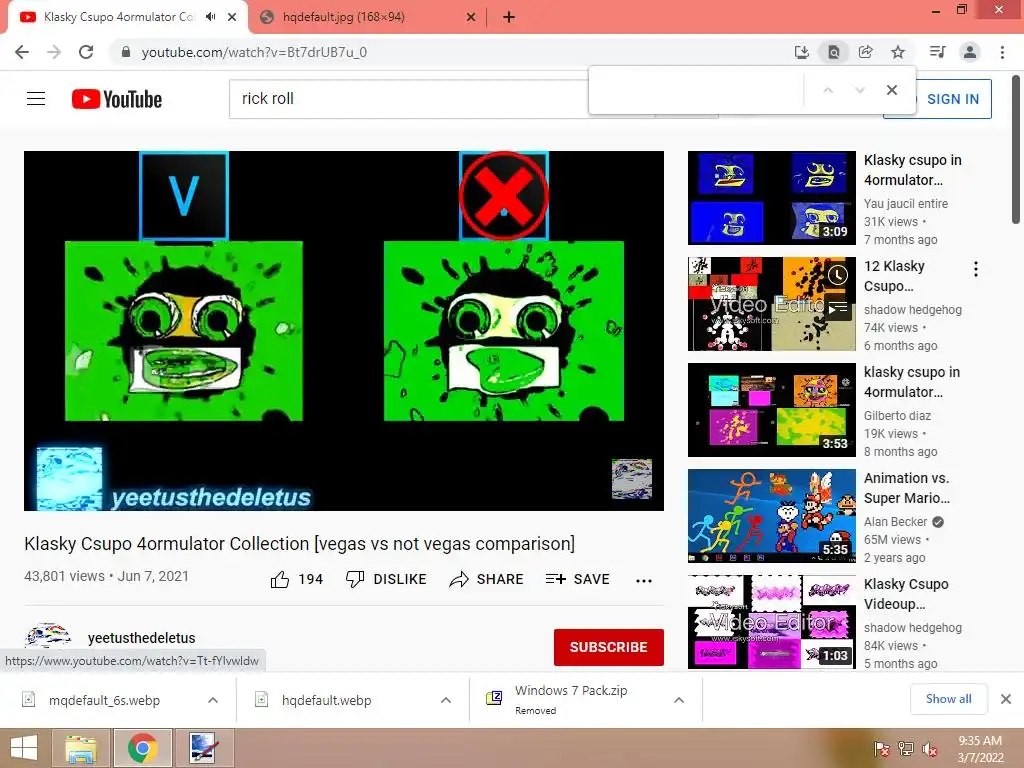Click inside the find bar text field
Image resolution: width=1024 pixels, height=768 pixels.
click(696, 90)
